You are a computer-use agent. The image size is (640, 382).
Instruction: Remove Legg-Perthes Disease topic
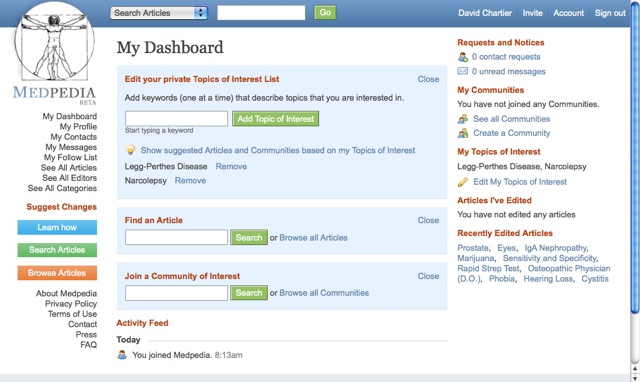tap(231, 167)
